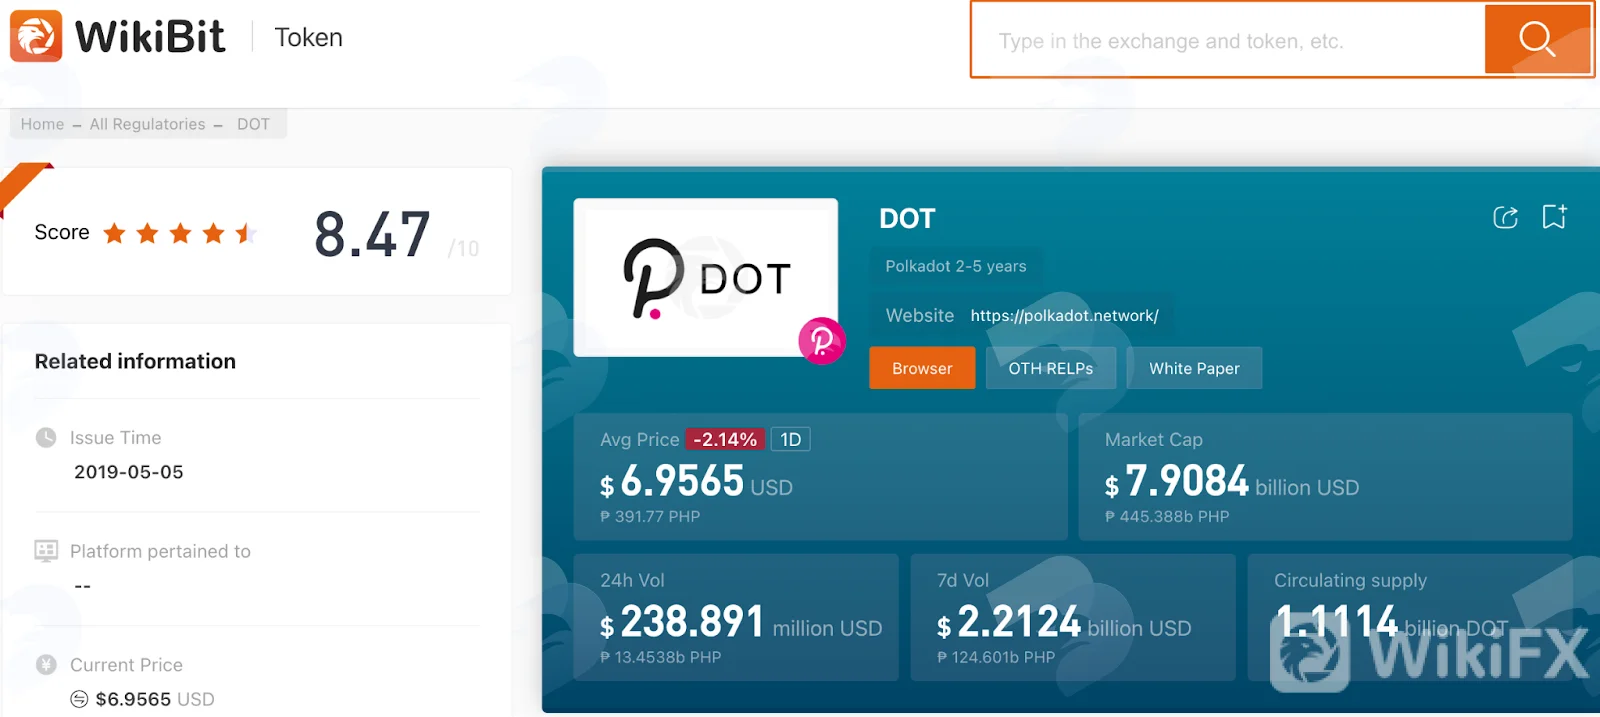Click the clock icon beside Issue Time

tap(46, 437)
